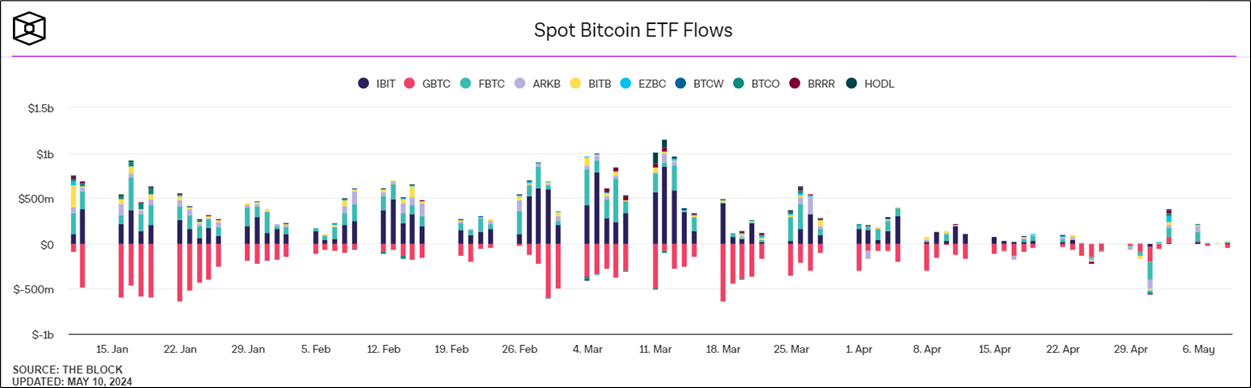
Task: Click the 6. May date label
Action: tap(1198, 350)
